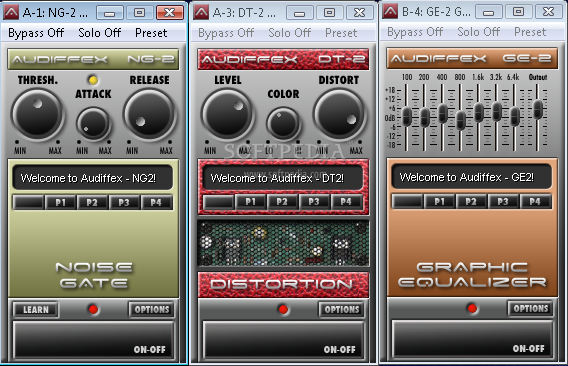Toggle the ON-OFF footswitch on DT-2

point(284,340)
